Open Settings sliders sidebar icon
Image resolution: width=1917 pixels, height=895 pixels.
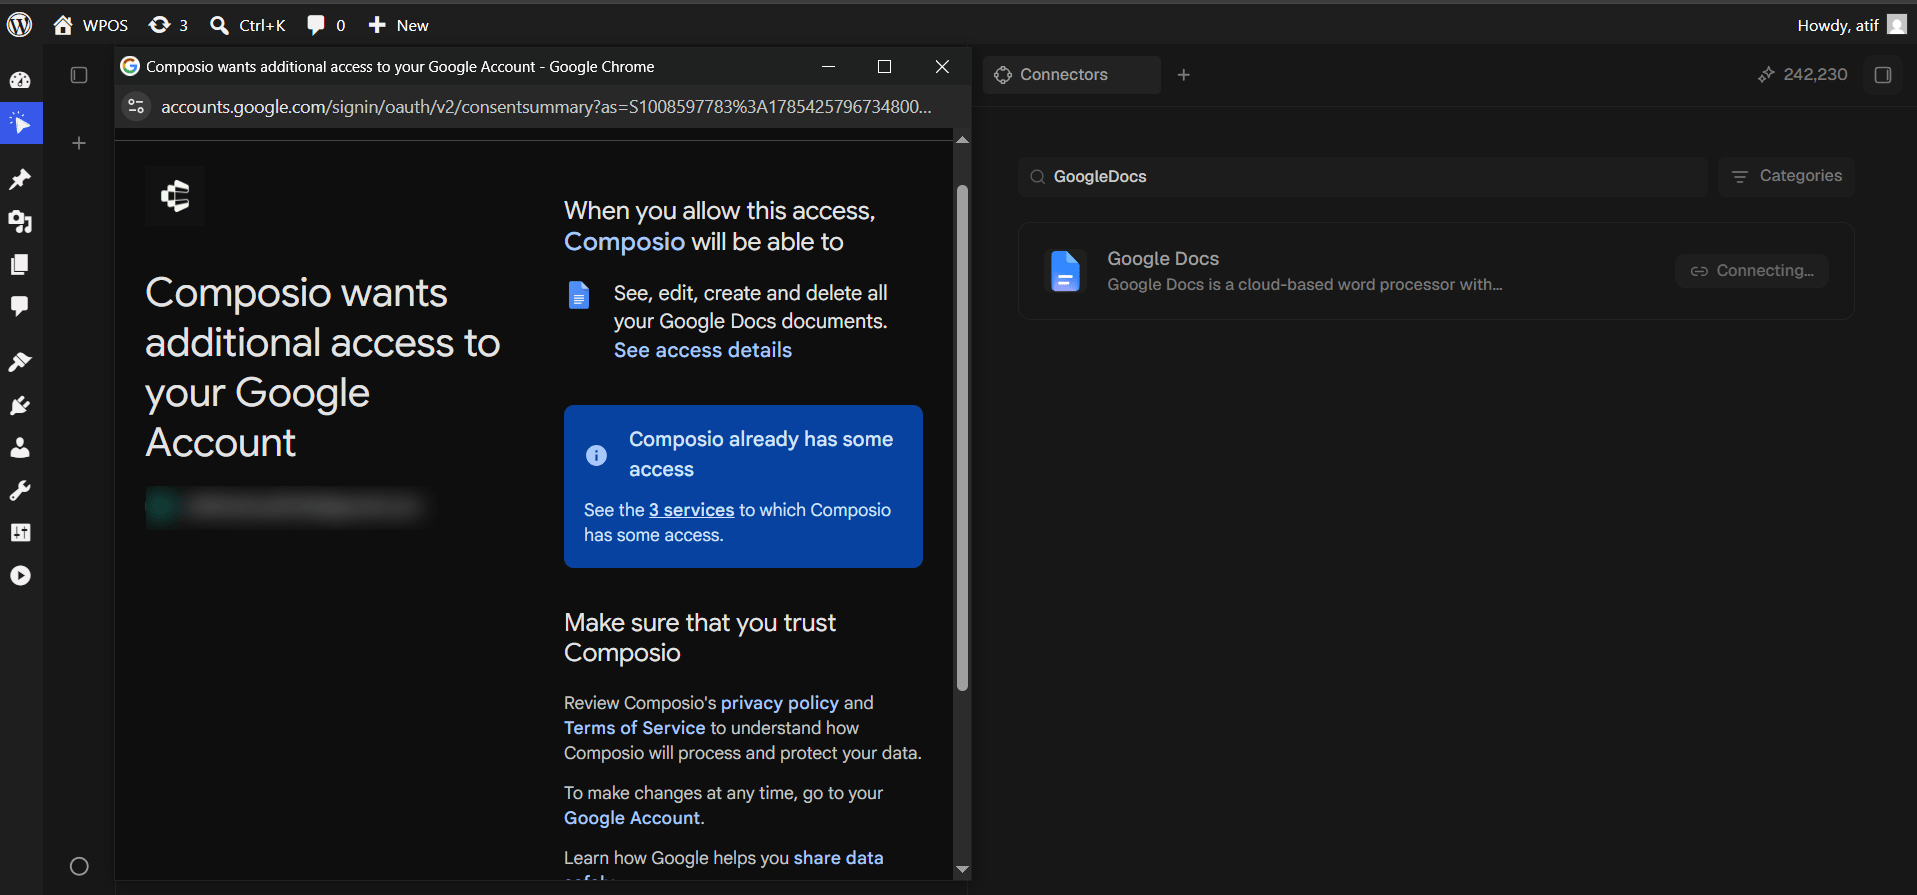[20, 532]
